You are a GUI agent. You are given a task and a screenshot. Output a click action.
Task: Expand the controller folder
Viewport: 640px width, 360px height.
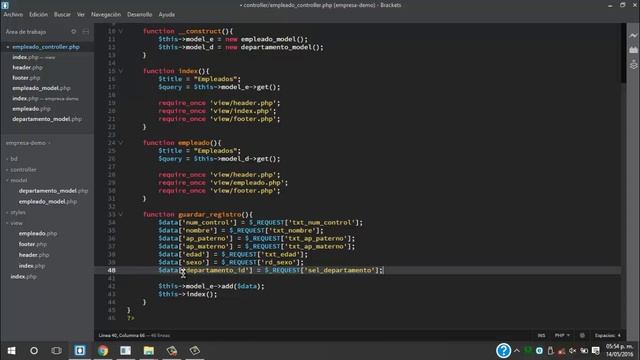(x=23, y=169)
